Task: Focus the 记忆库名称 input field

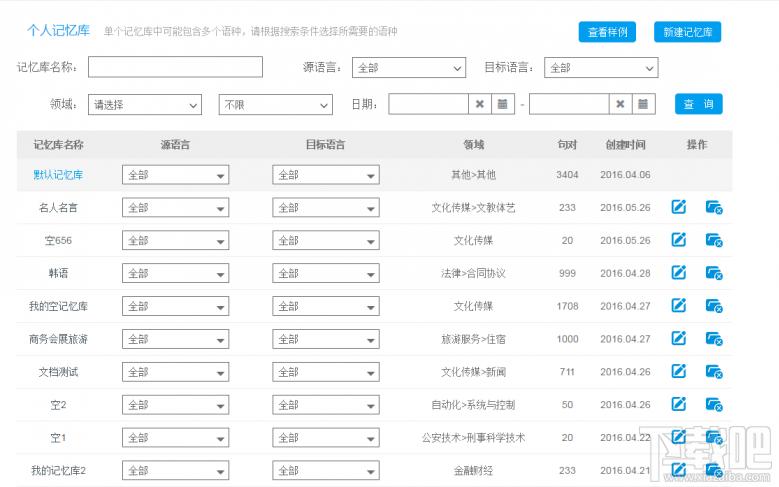Action: click(175, 67)
